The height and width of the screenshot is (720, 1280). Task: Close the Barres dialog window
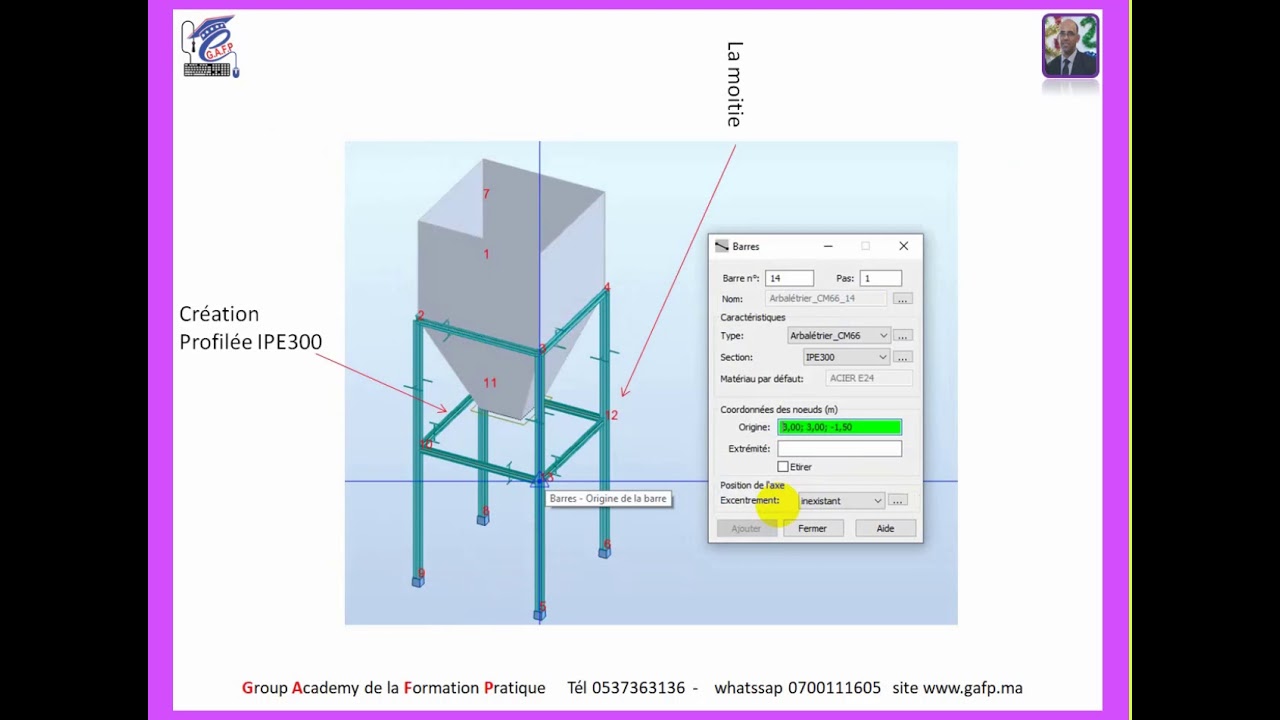pyautogui.click(x=903, y=246)
